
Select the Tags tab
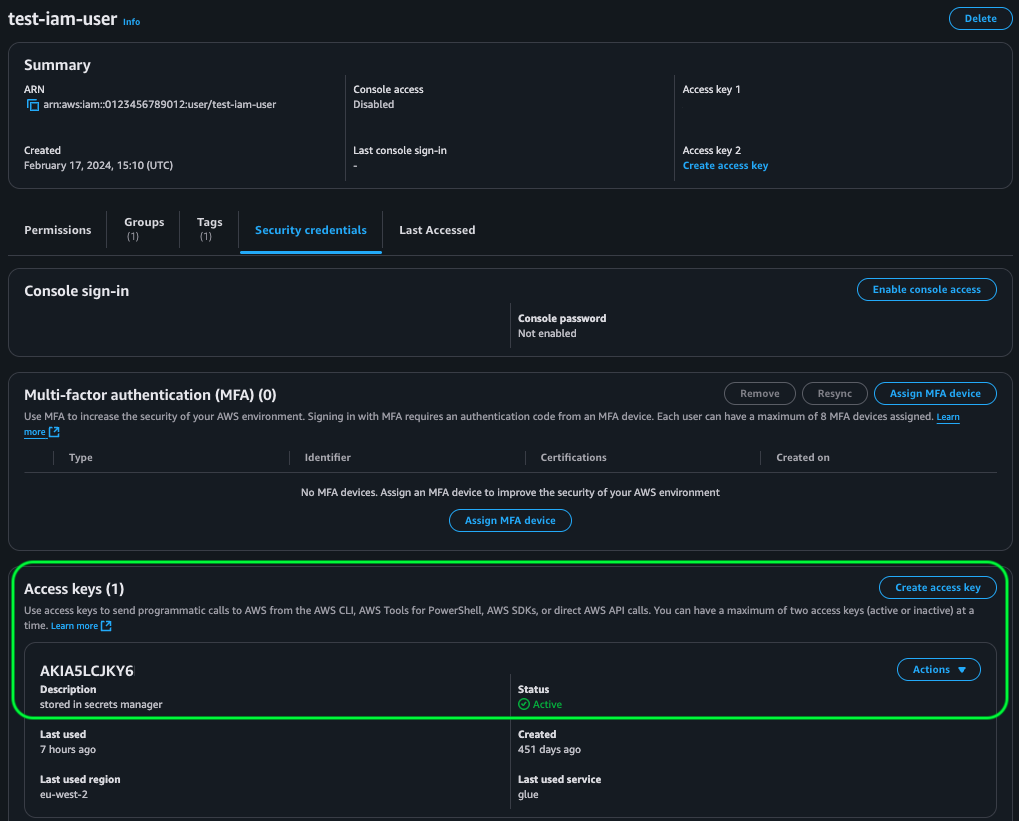209,229
